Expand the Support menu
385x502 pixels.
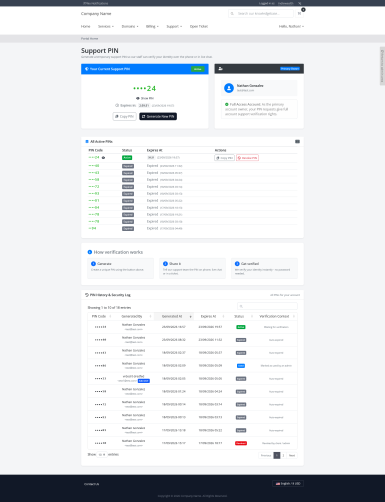[x=174, y=26]
